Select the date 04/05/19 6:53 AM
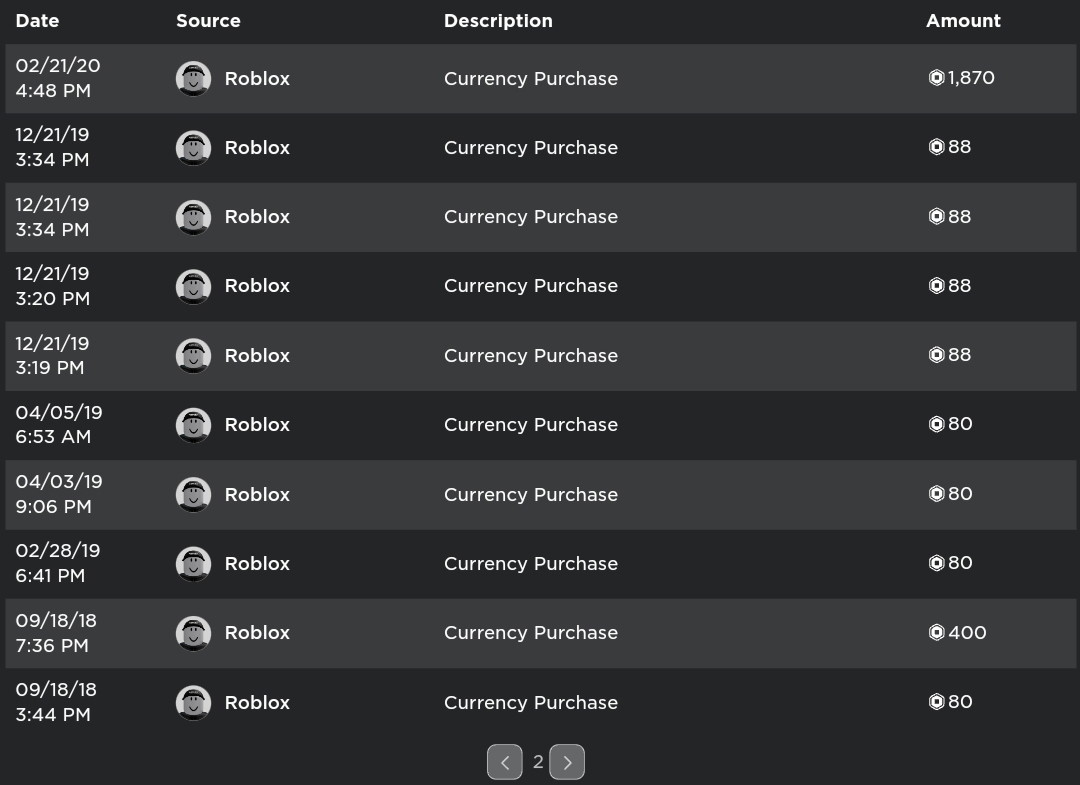Screen dimensions: 1080x785 [x=59, y=424]
